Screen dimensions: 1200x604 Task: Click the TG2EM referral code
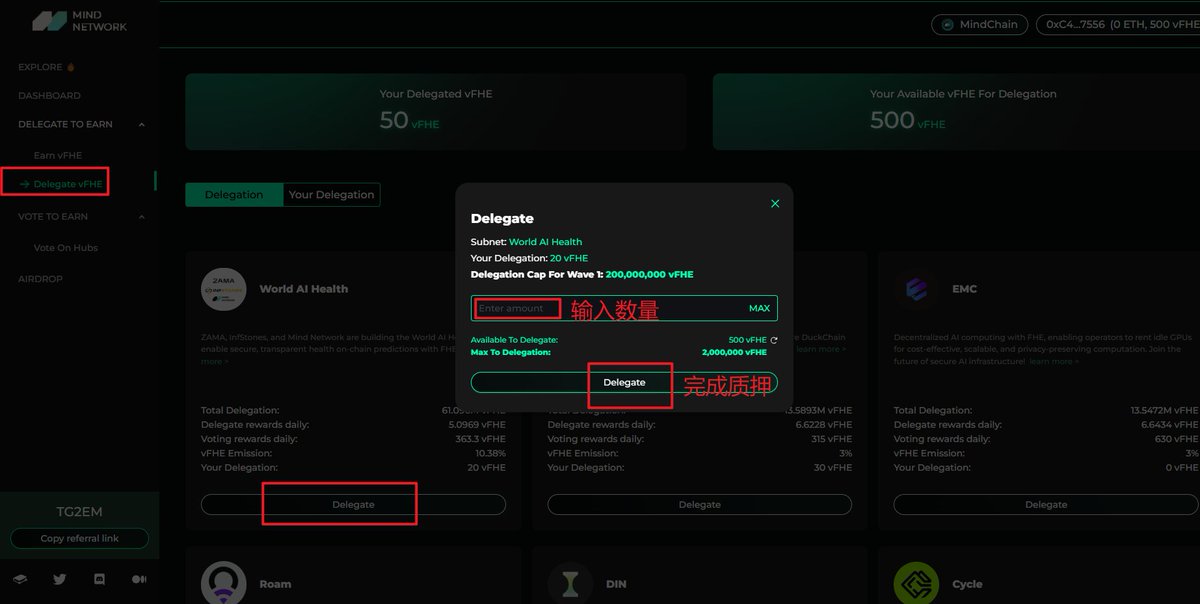pyautogui.click(x=79, y=512)
